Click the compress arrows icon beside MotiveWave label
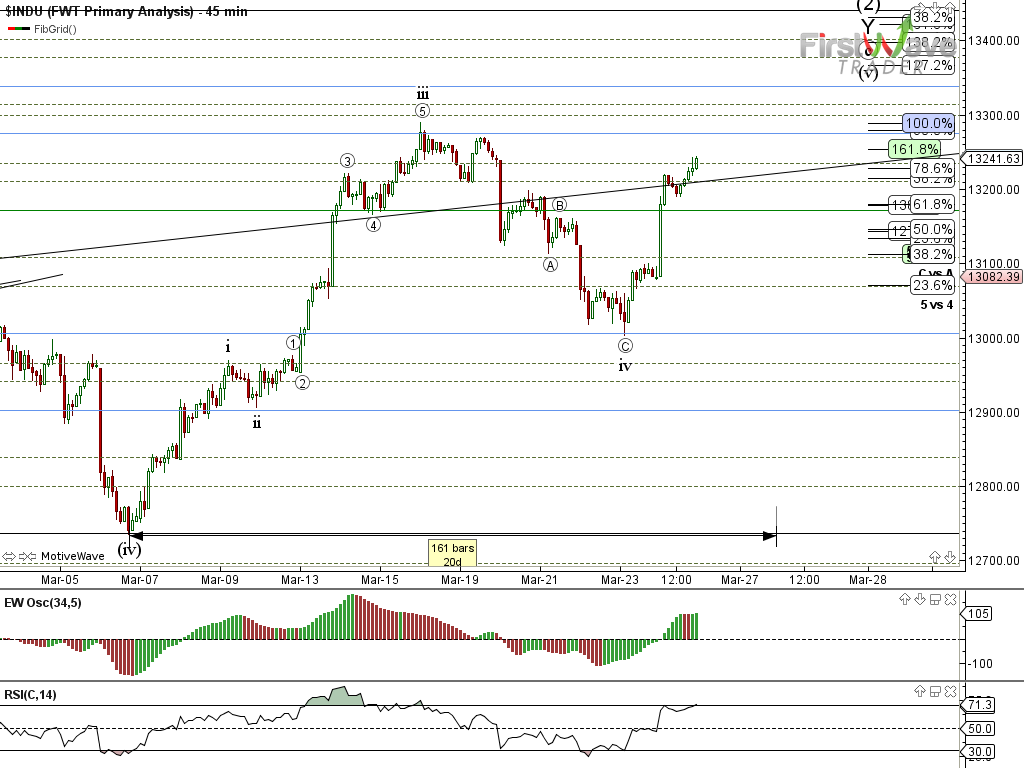This screenshot has width=1024, height=768. (28, 556)
